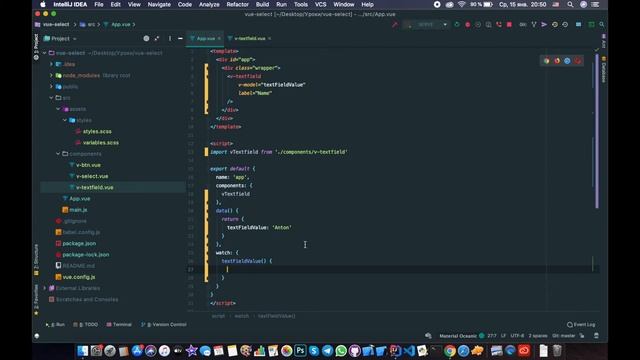Select main.js in project tree
Screen dimensions: 640x360
78,210
